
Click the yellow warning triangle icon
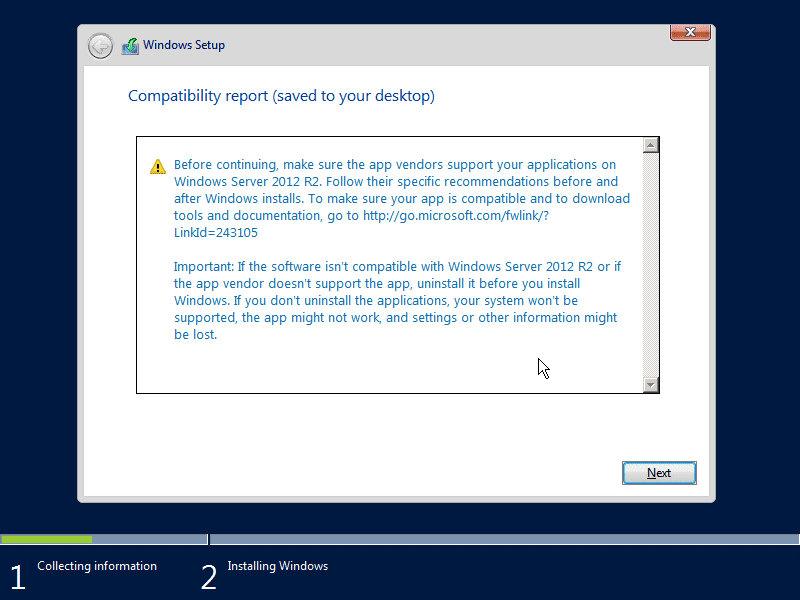(157, 166)
